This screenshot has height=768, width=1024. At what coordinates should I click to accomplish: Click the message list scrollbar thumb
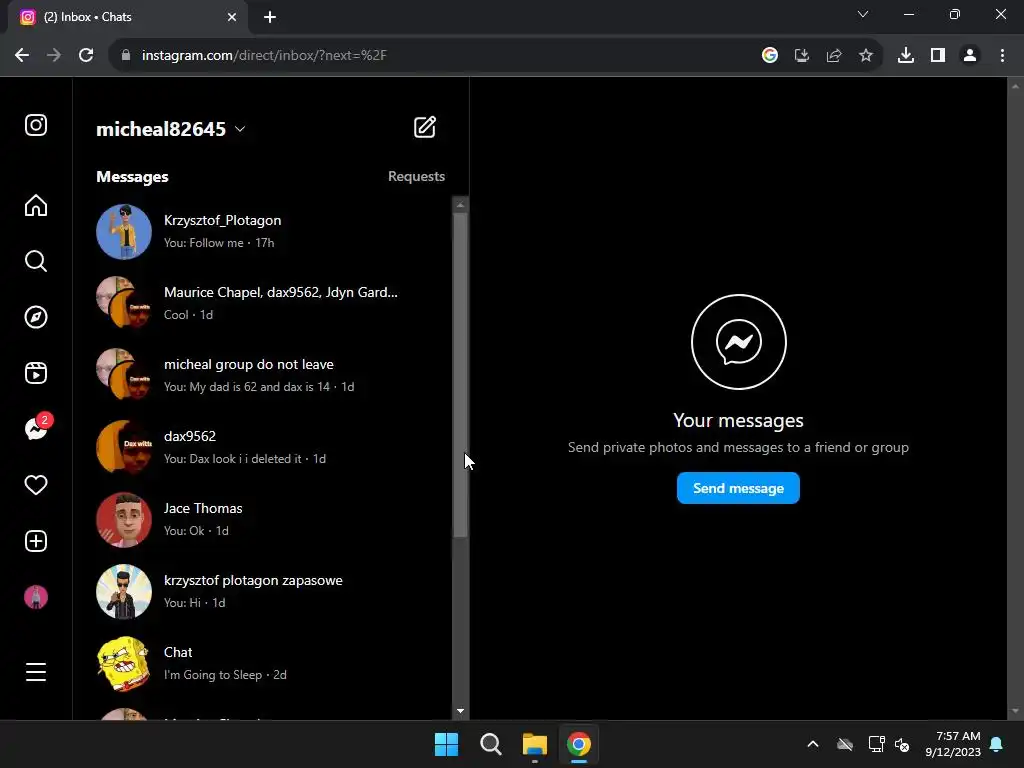[460, 376]
